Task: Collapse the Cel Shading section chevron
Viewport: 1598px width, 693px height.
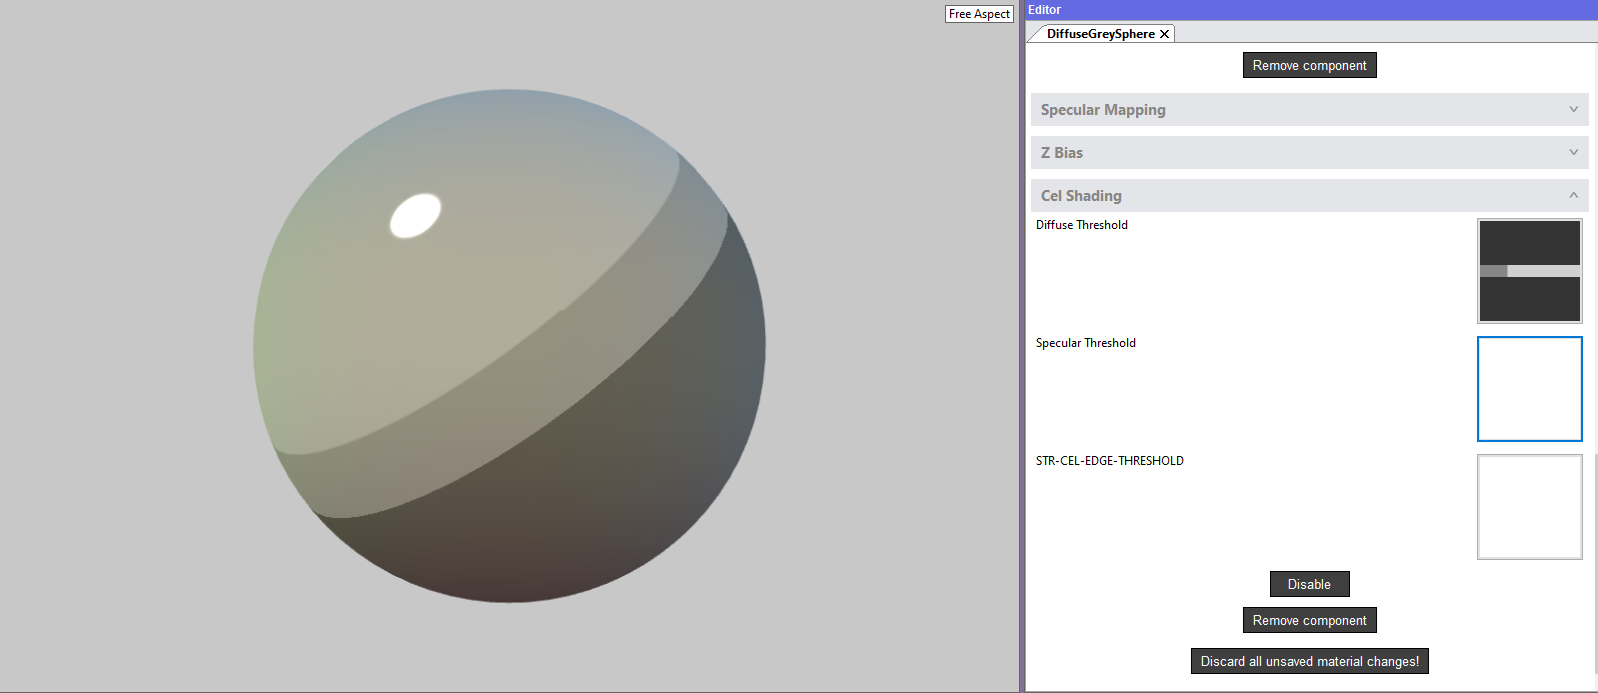Action: 1573,196
